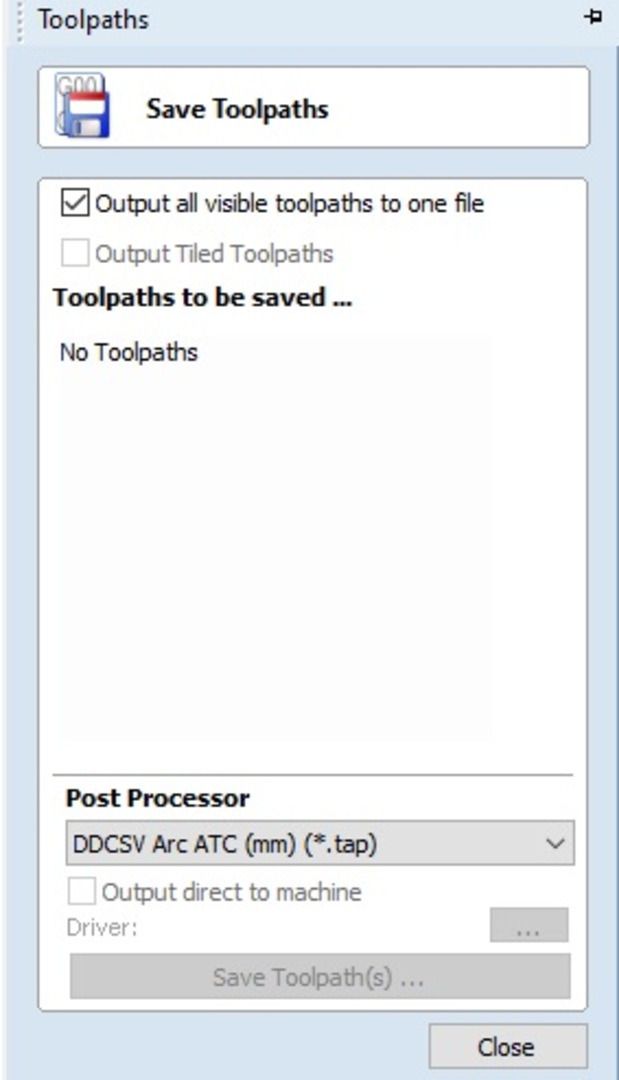Select the No Toolpaths list entry
Screen dimensions: 619x1080
[x=129, y=352]
